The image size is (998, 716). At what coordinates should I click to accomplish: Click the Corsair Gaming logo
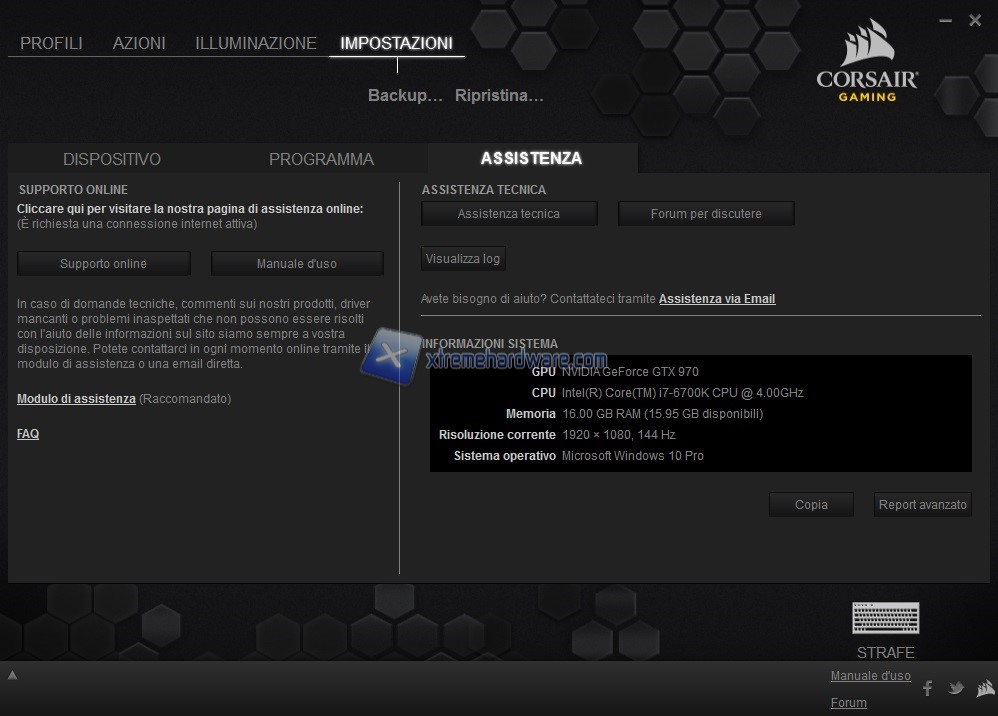tap(867, 62)
